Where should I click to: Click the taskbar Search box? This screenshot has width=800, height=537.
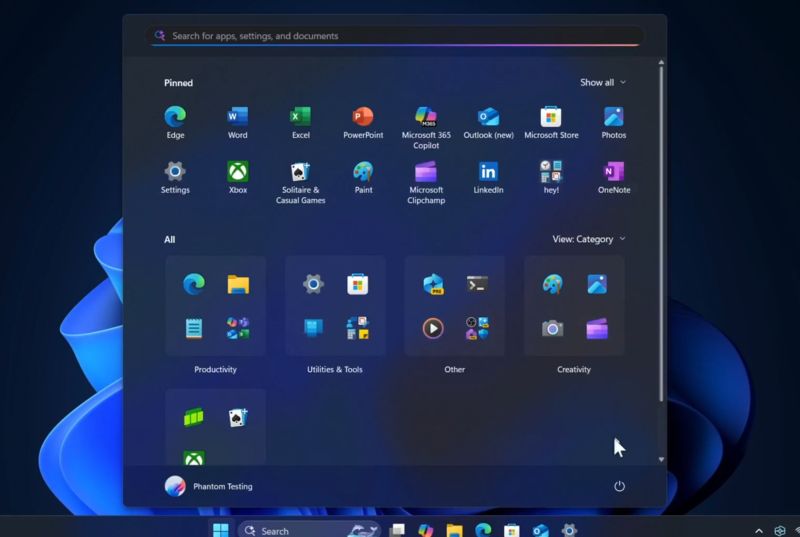click(x=309, y=530)
